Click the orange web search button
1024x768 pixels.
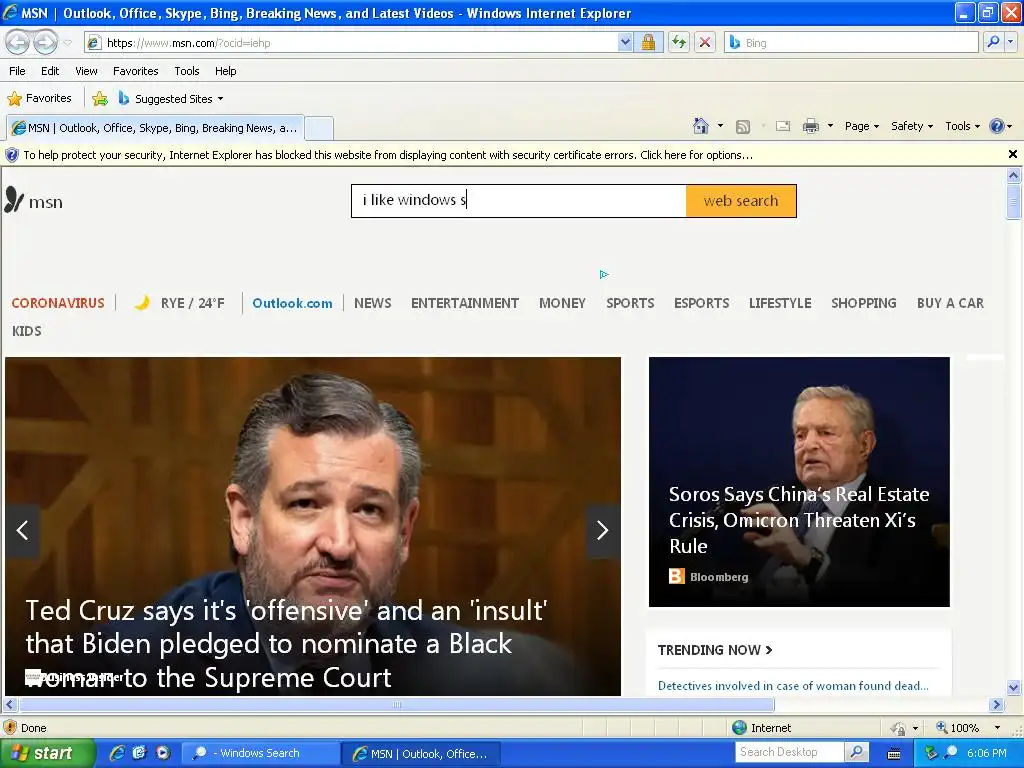coord(741,200)
